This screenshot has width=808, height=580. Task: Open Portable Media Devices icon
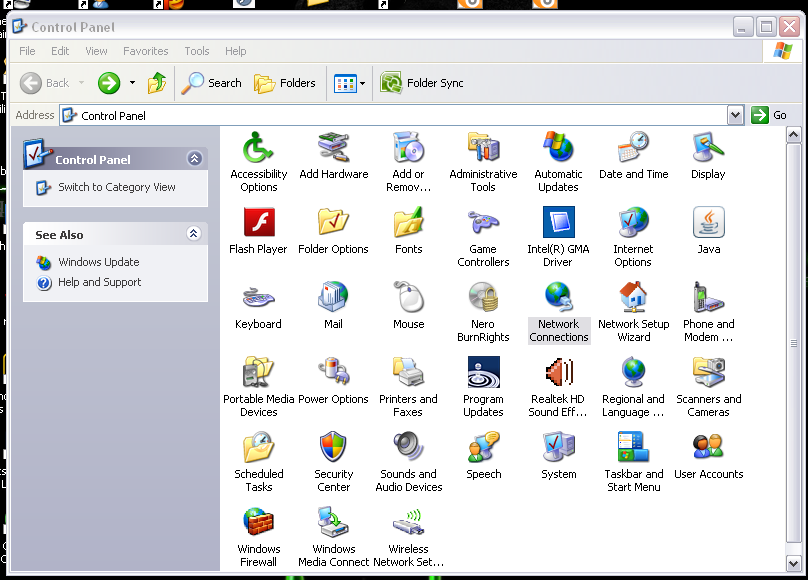click(258, 372)
